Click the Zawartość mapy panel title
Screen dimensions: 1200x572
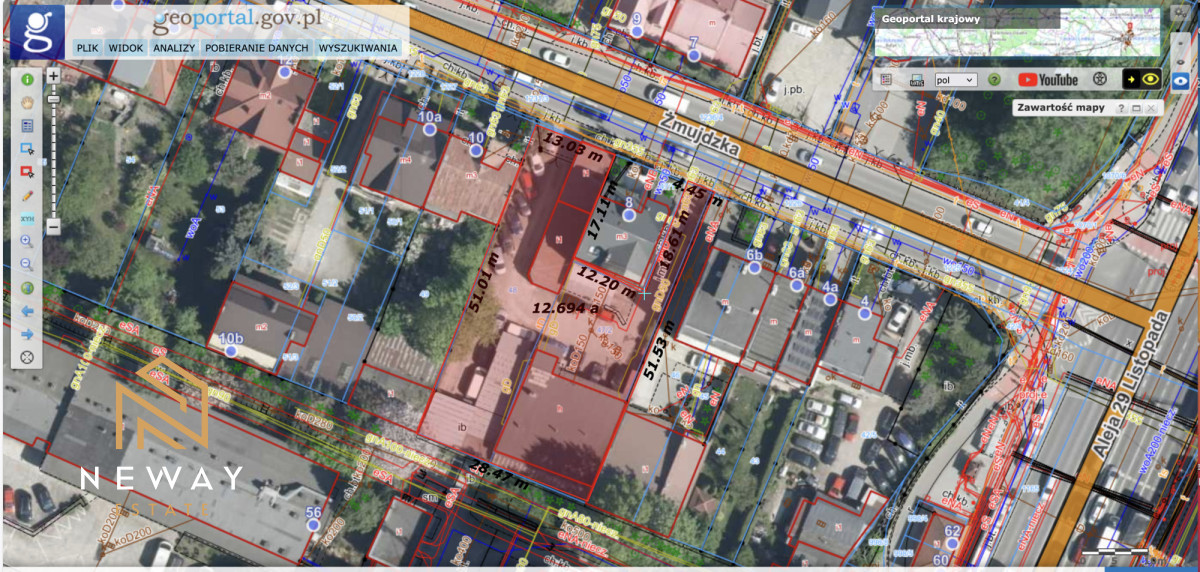1062,108
